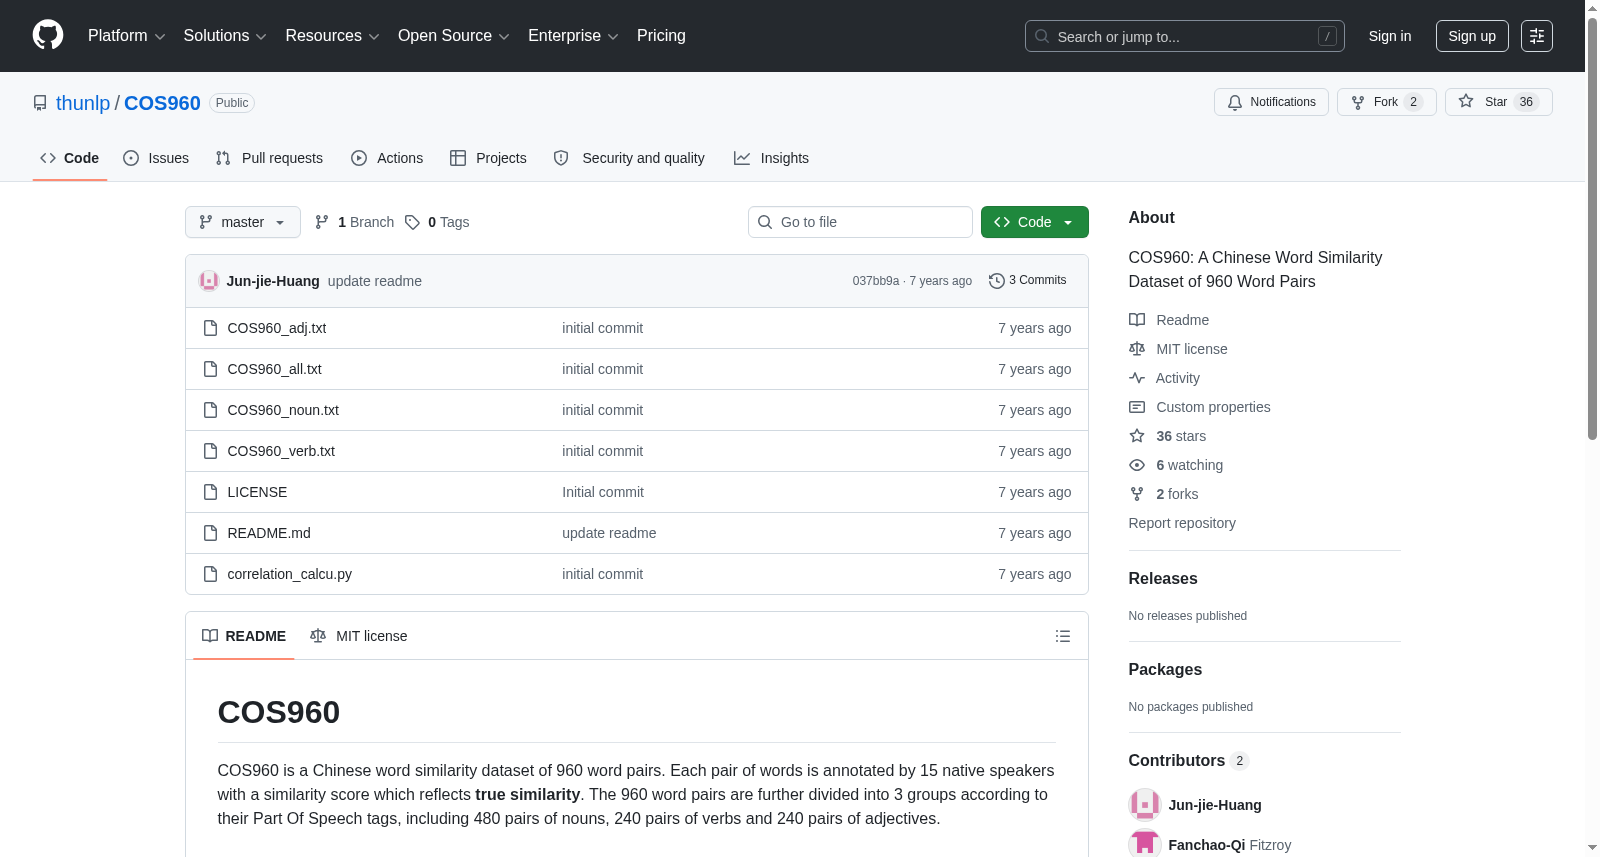Click the thunlp owner link
This screenshot has height=857, width=1600.
83,103
